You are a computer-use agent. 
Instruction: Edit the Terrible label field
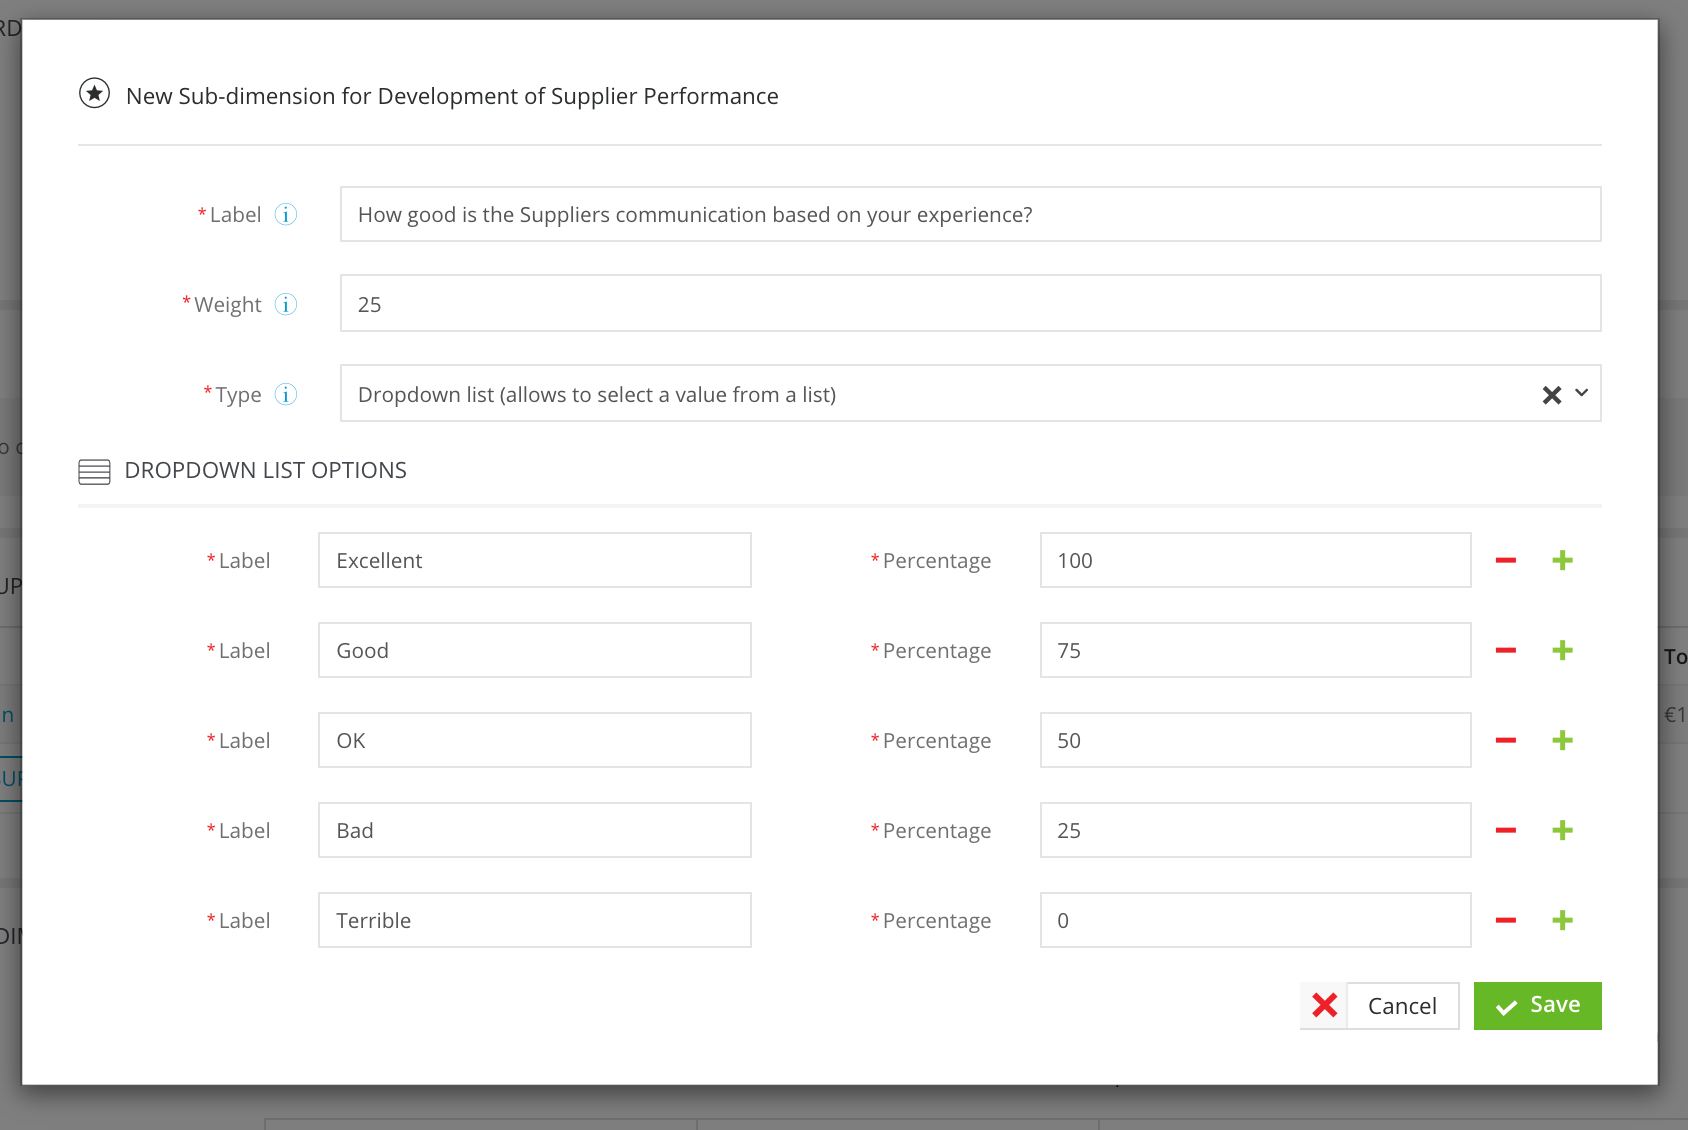[x=535, y=920]
